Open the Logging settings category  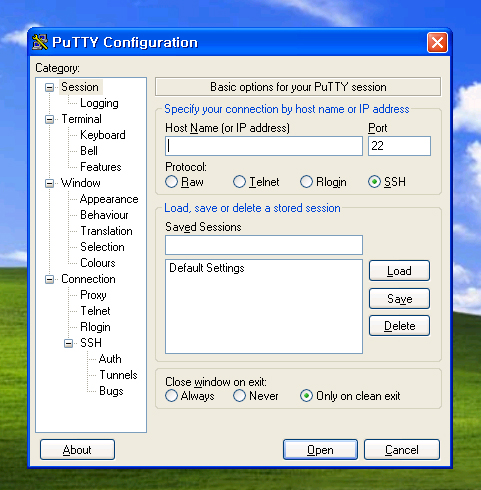coord(99,103)
